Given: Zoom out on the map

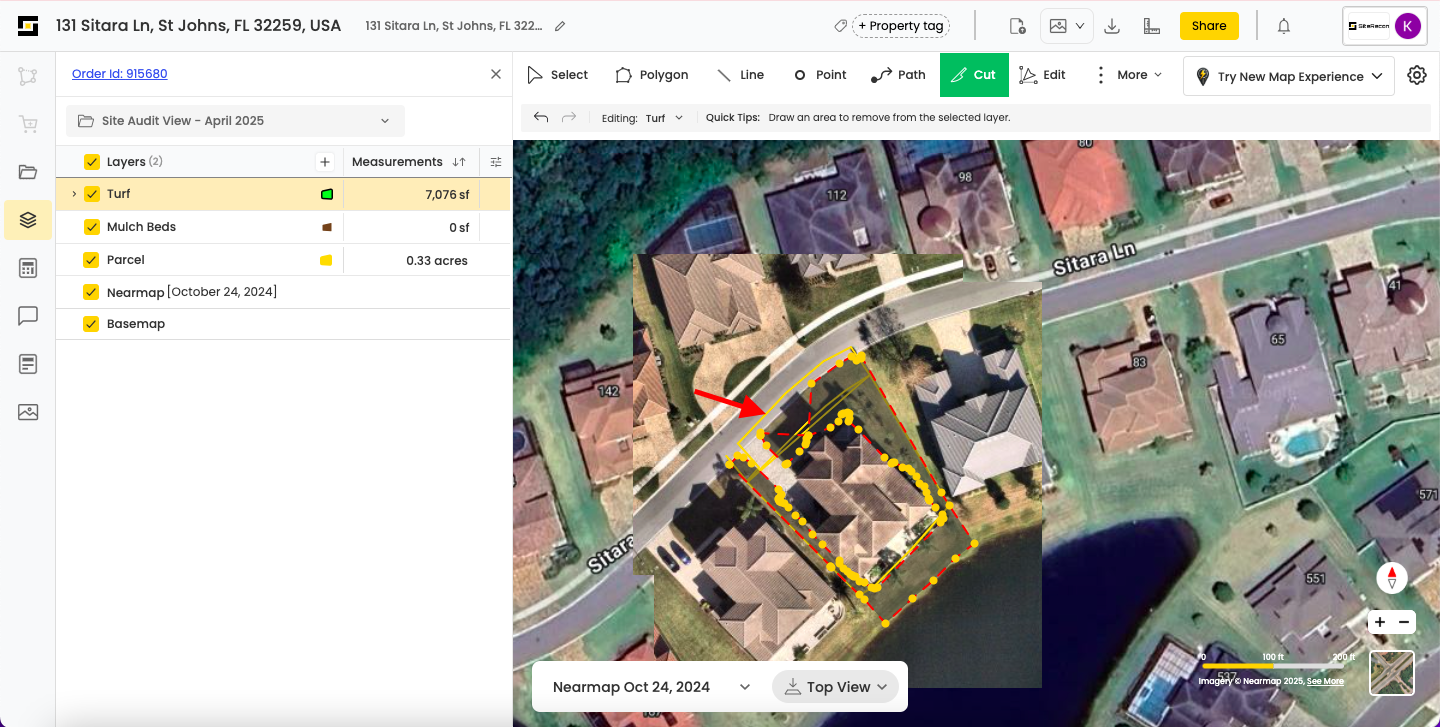Looking at the screenshot, I should pyautogui.click(x=1404, y=622).
